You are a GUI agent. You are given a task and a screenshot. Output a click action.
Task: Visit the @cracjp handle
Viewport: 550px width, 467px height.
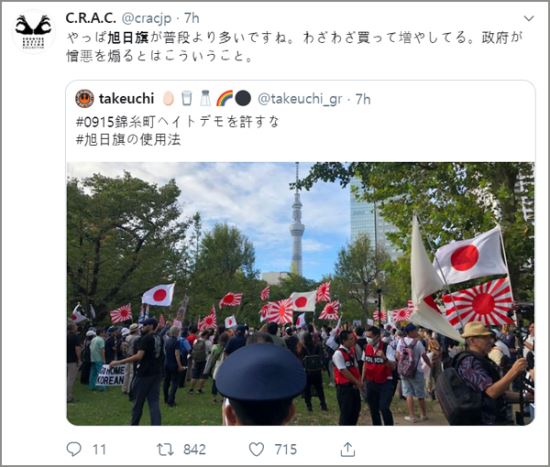tap(147, 18)
